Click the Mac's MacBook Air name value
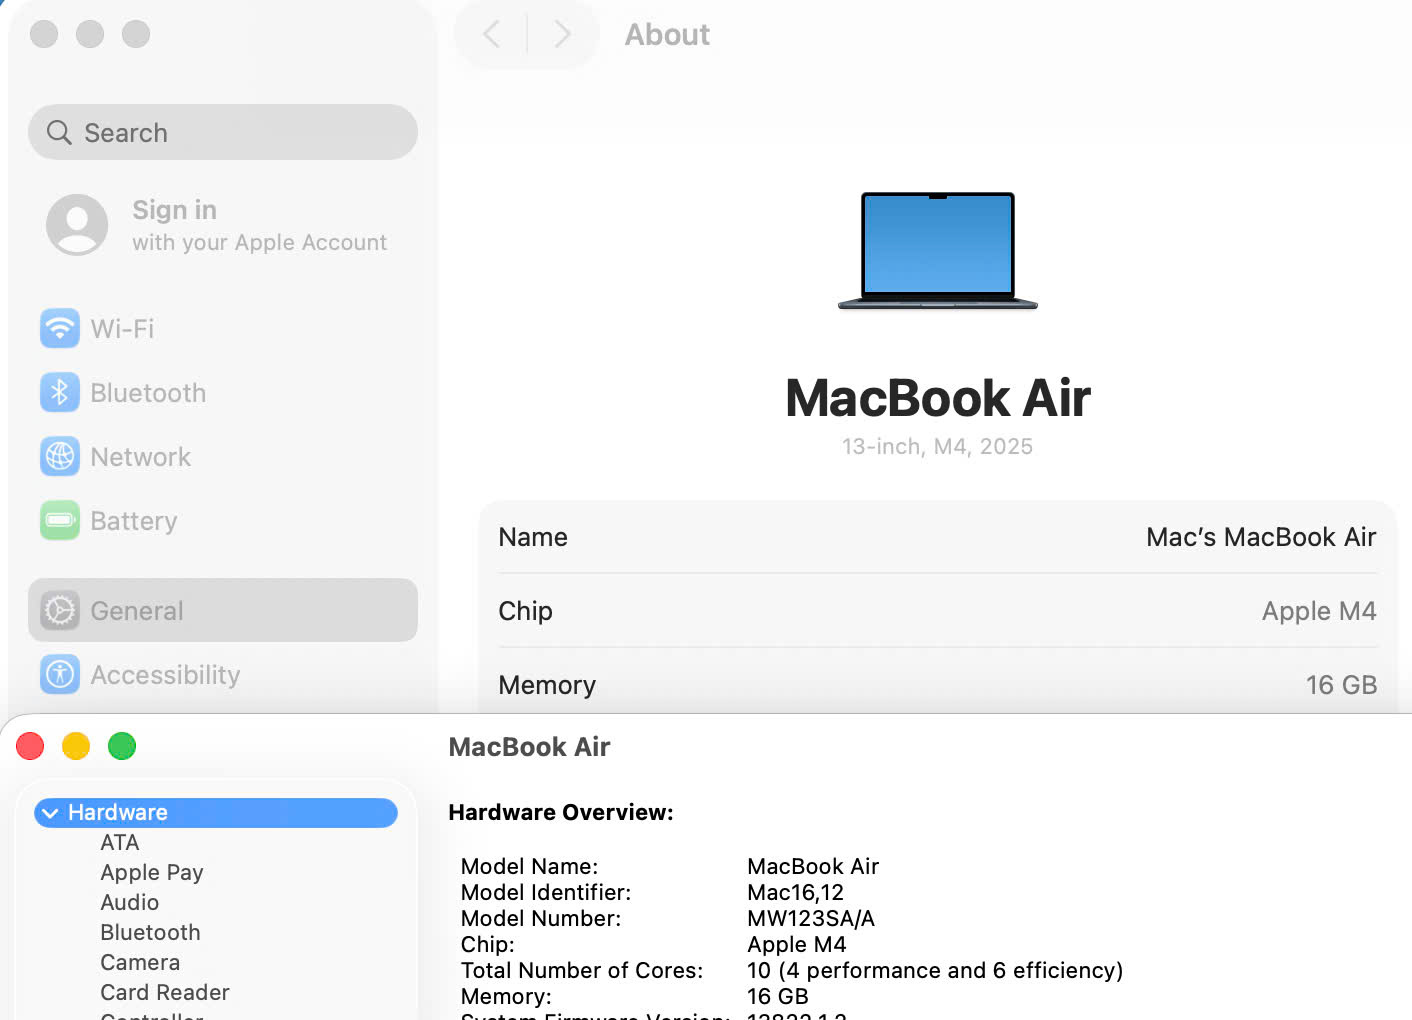 [x=1260, y=537]
